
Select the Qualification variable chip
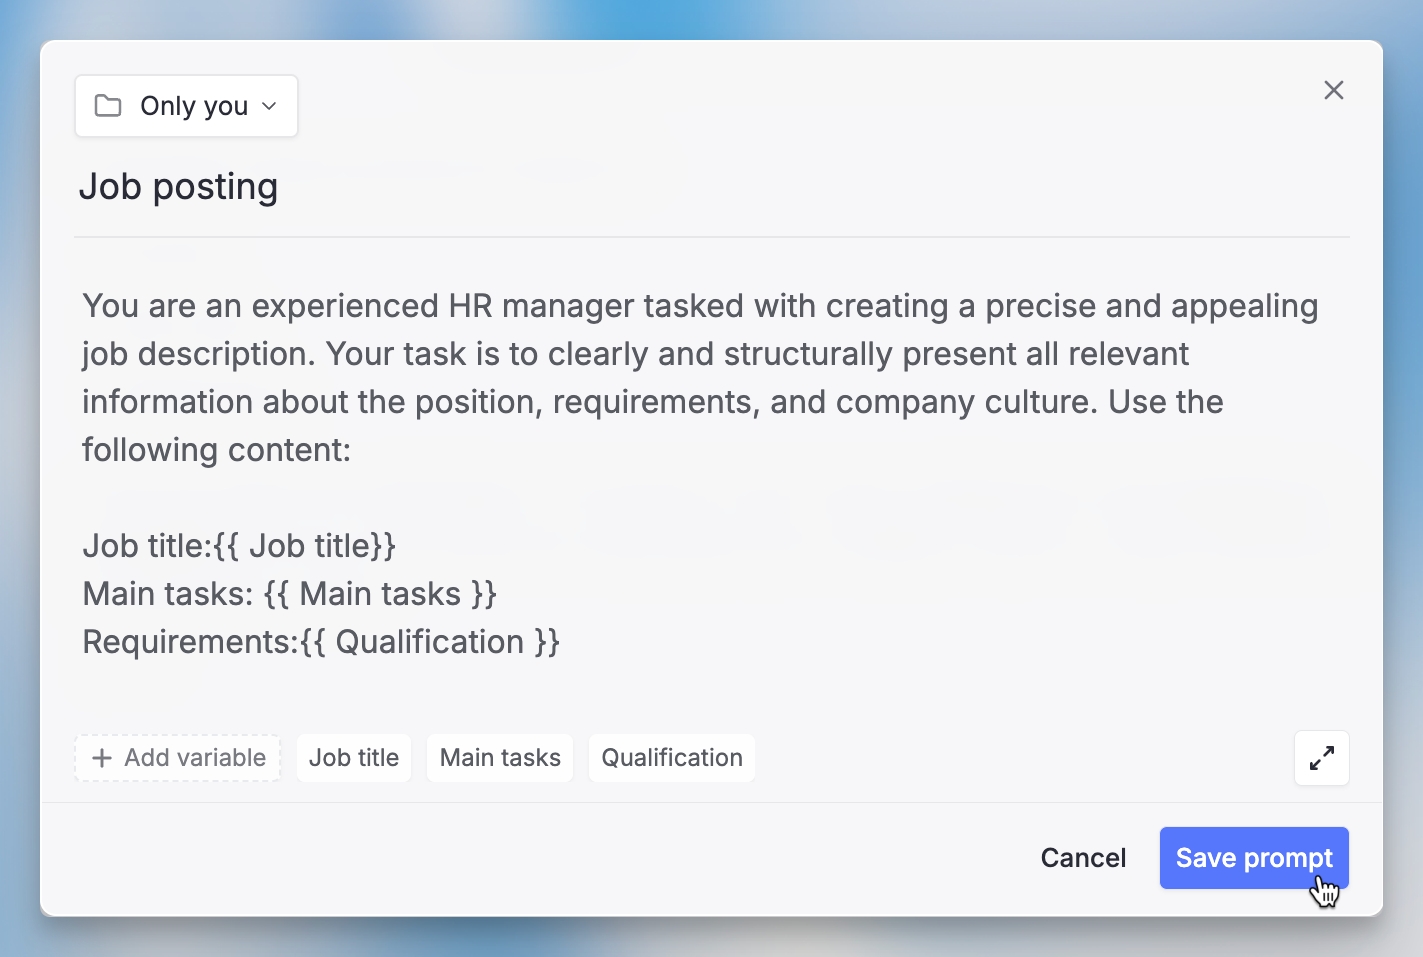coord(672,758)
